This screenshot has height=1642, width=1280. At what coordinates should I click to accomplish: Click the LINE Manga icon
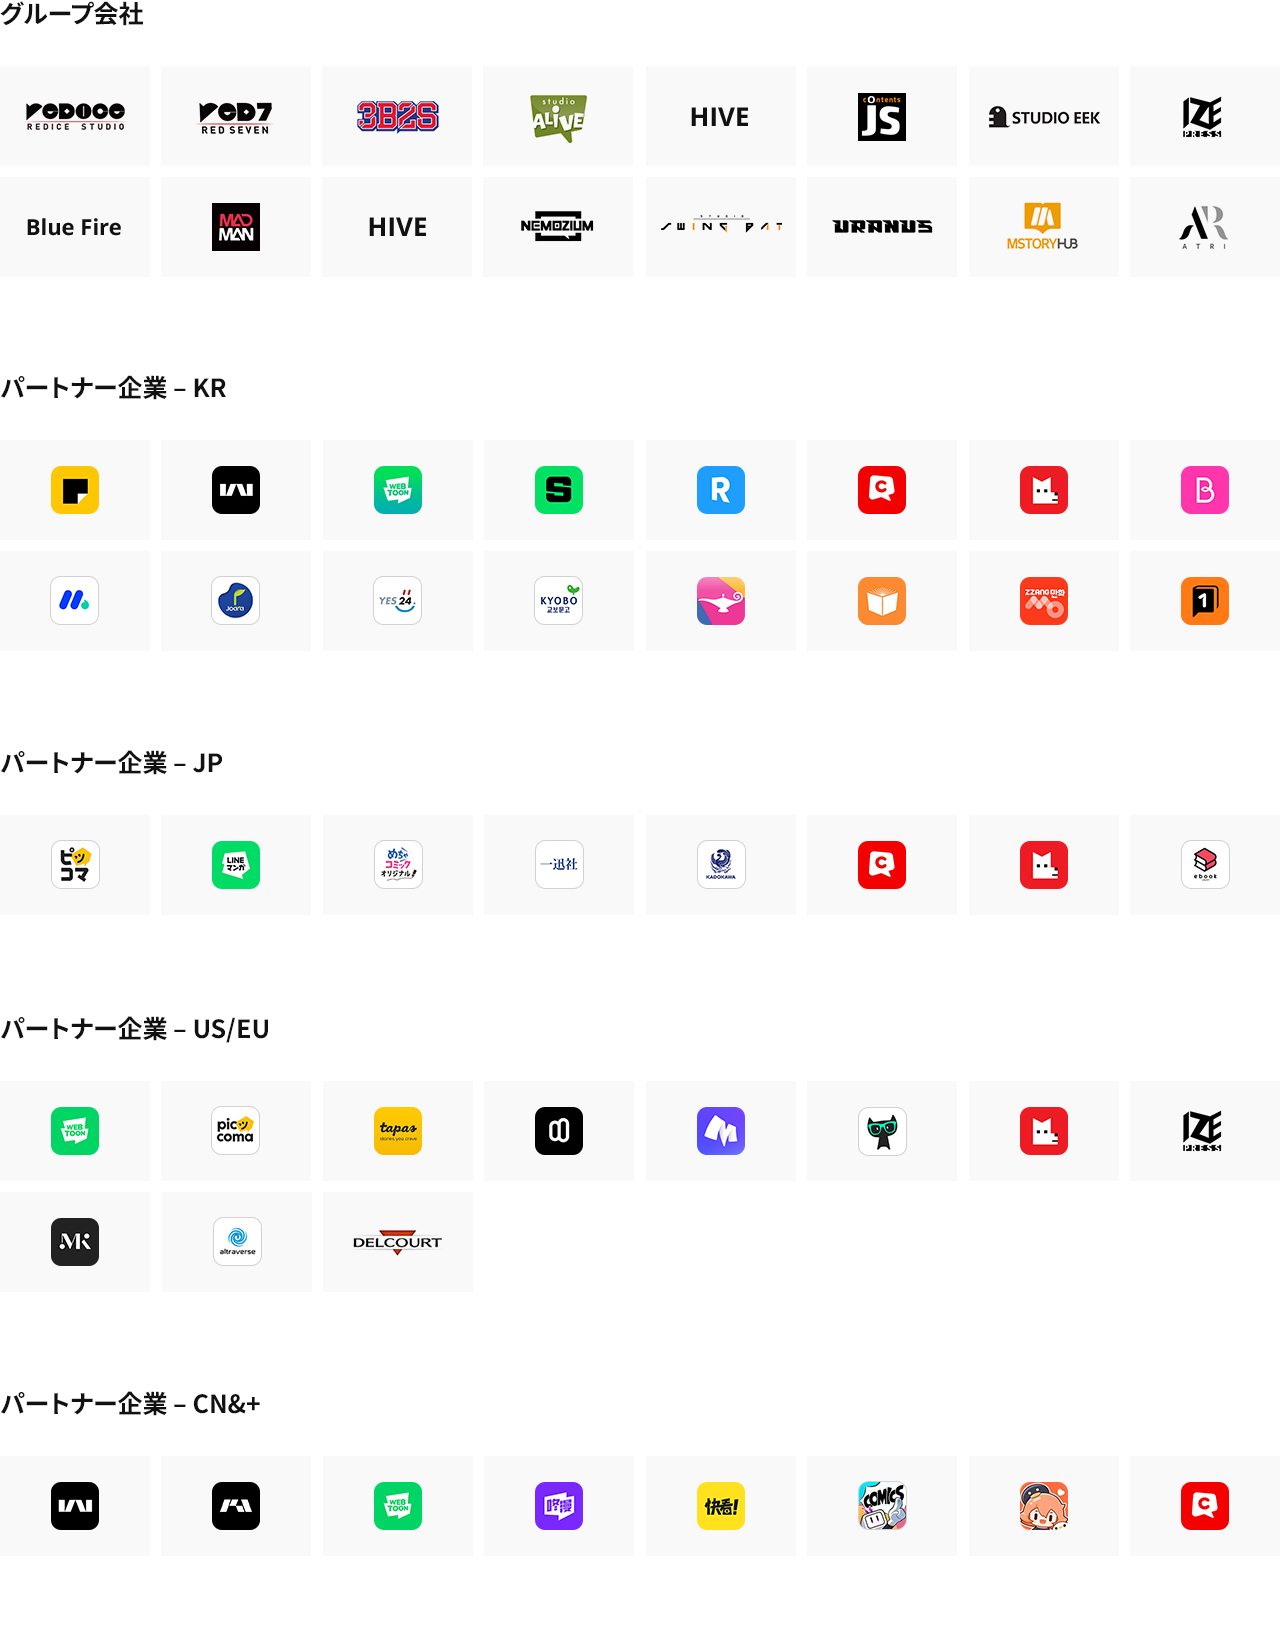tap(236, 865)
